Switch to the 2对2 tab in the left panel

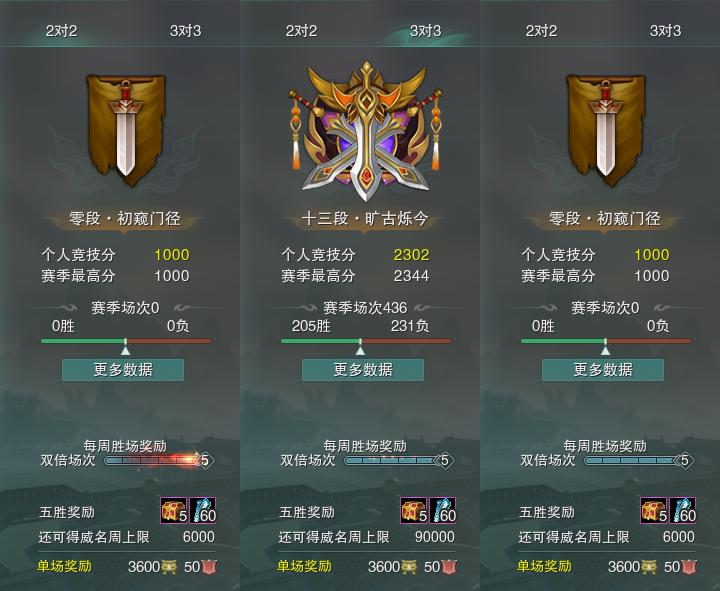(x=61, y=31)
